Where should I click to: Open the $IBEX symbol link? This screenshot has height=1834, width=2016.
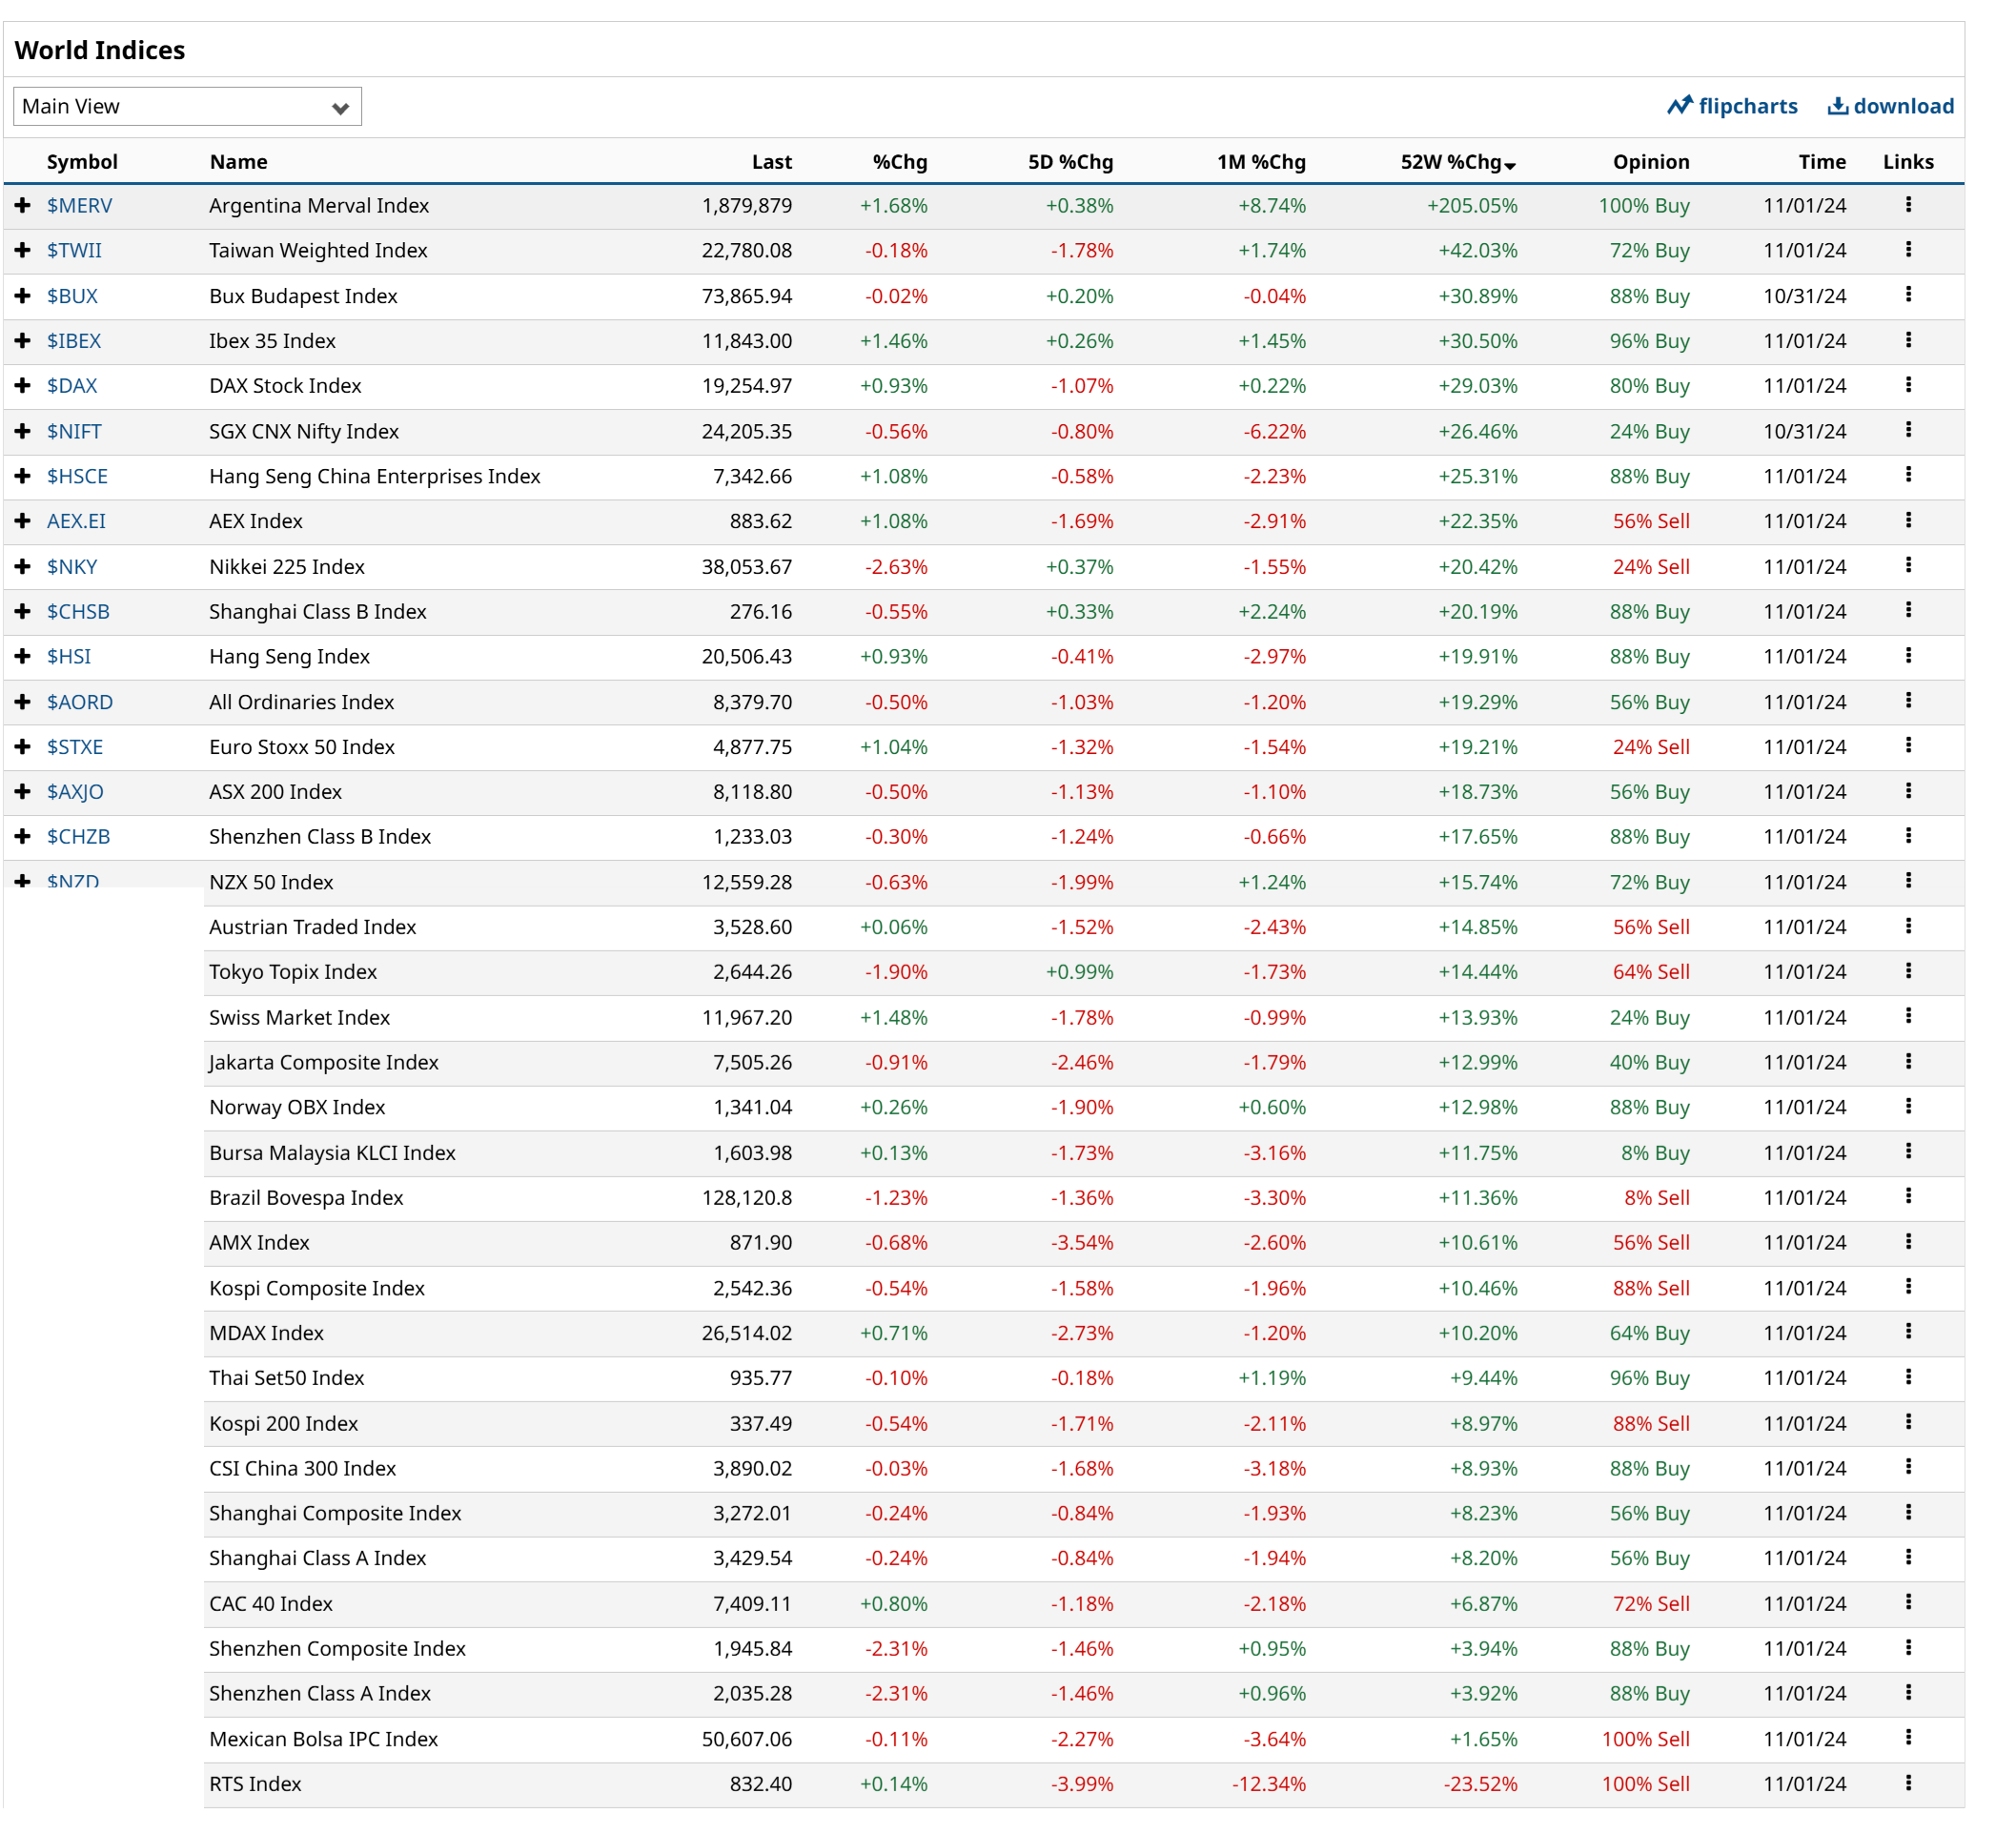(x=74, y=341)
